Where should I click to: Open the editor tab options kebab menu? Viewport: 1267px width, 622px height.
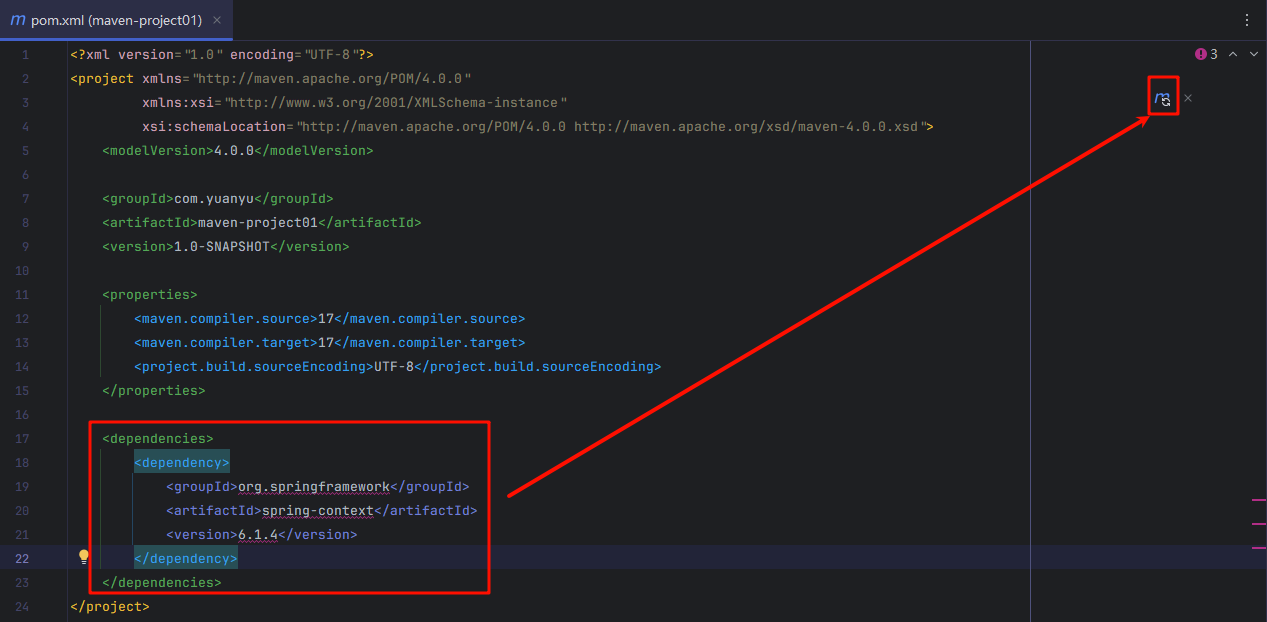(x=1246, y=20)
